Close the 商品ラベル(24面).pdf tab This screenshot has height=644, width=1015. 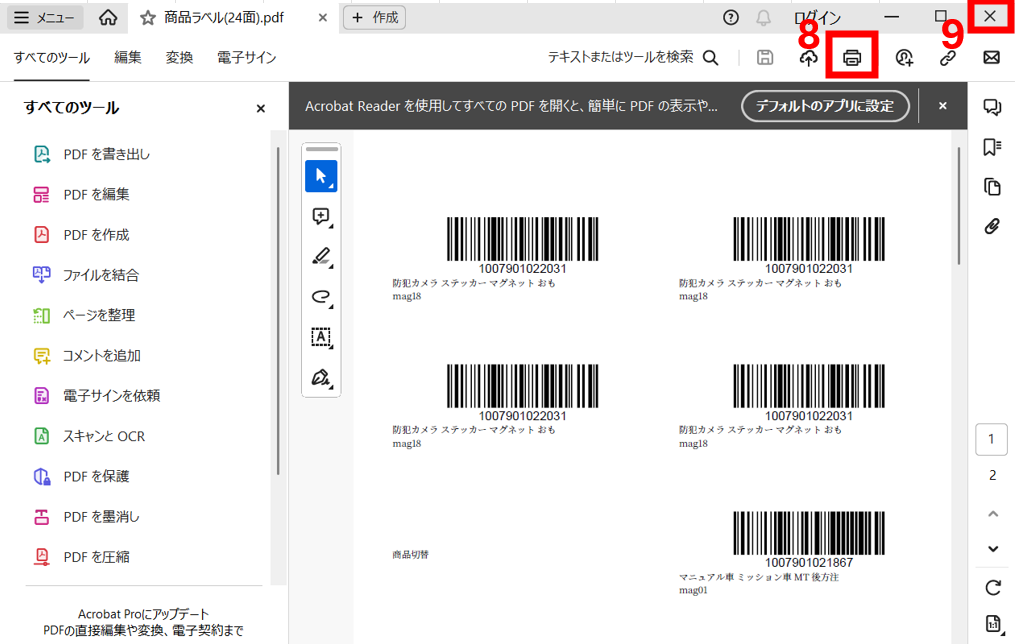point(322,18)
